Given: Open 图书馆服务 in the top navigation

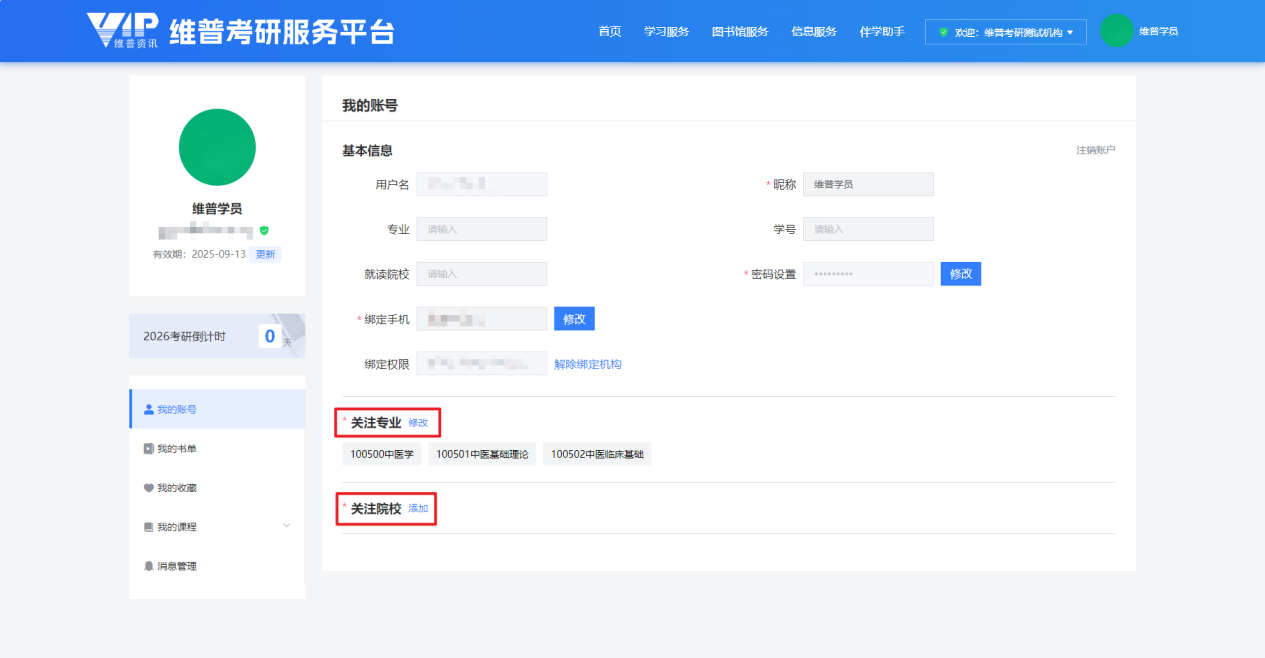Looking at the screenshot, I should point(739,32).
